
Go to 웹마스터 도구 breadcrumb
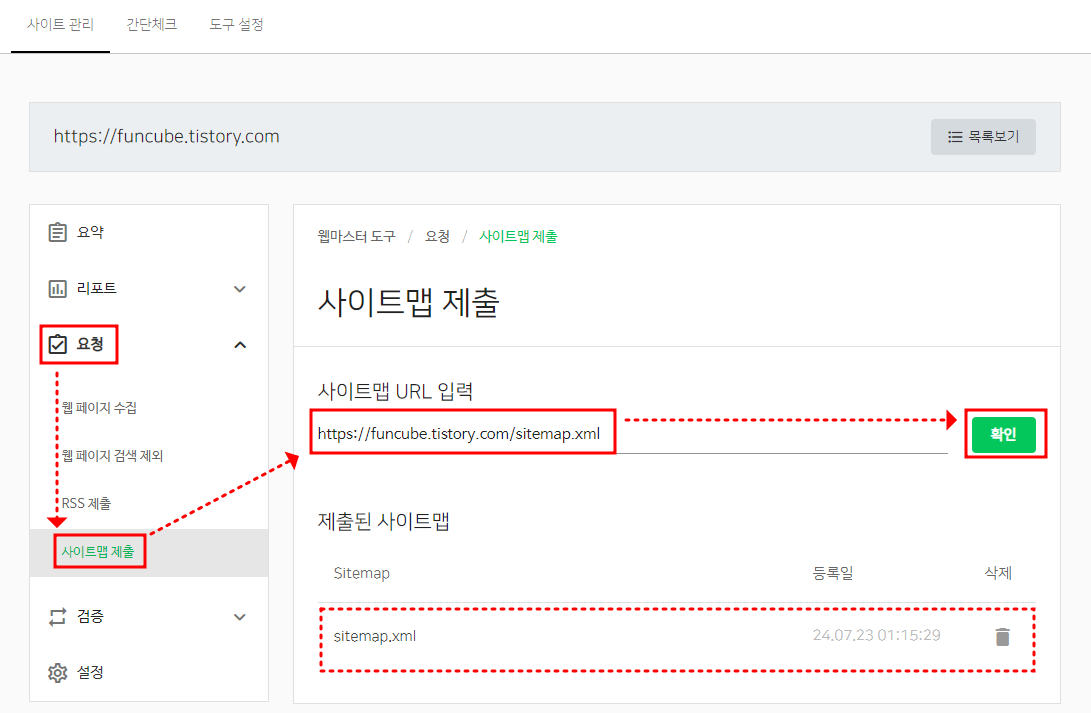(356, 237)
